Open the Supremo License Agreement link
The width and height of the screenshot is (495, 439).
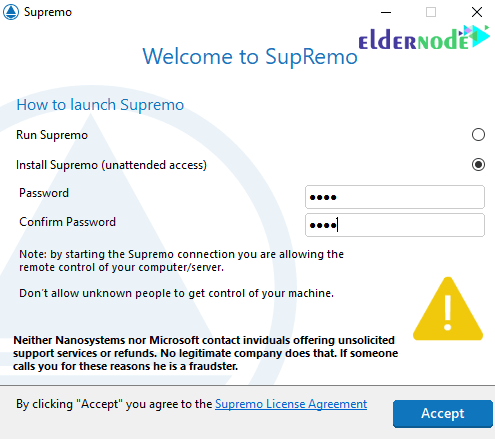coord(291,404)
